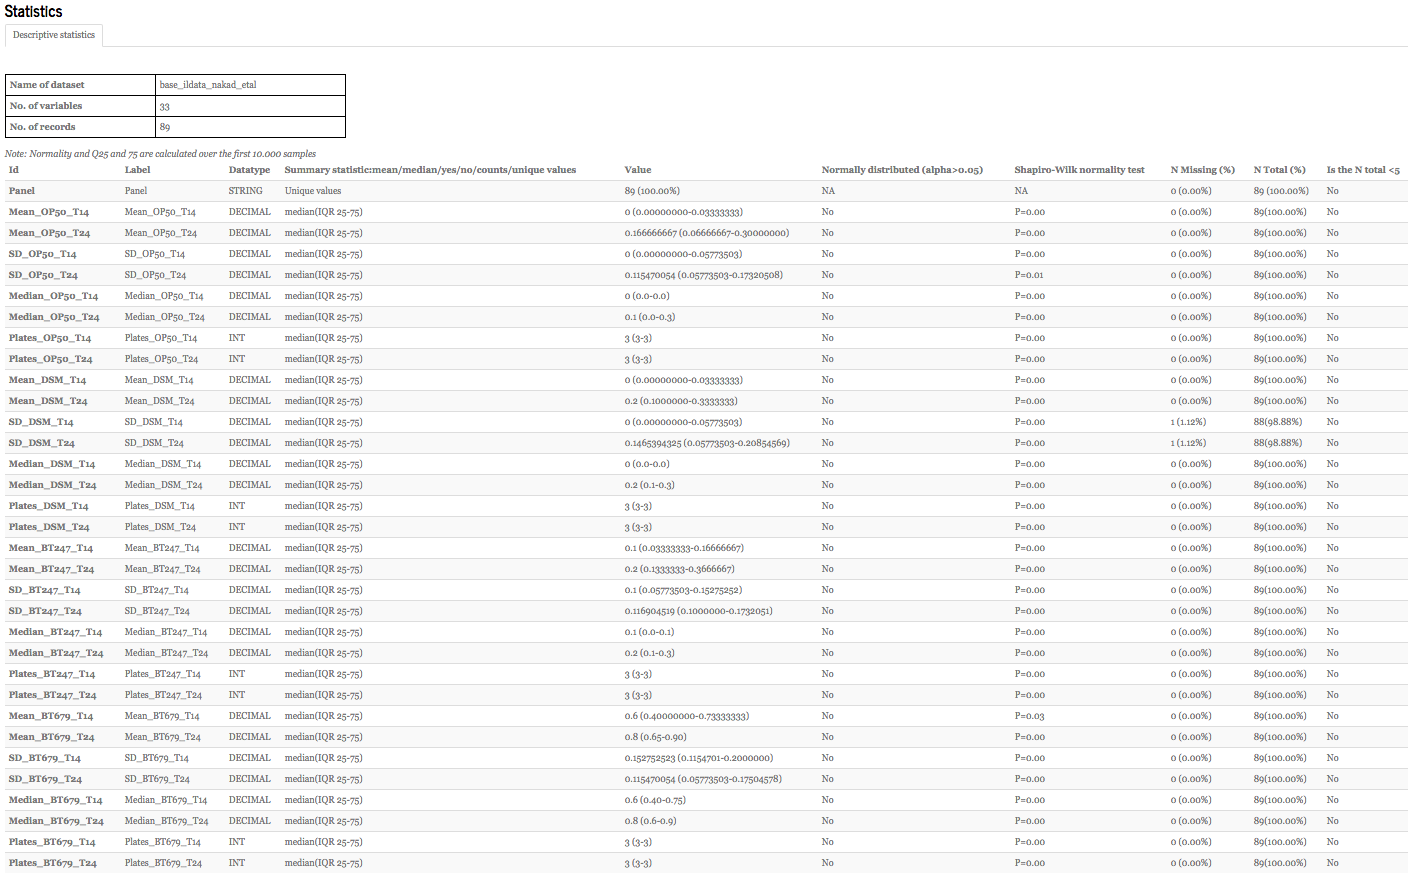Click the N Missing (%) column header

coord(1202,170)
